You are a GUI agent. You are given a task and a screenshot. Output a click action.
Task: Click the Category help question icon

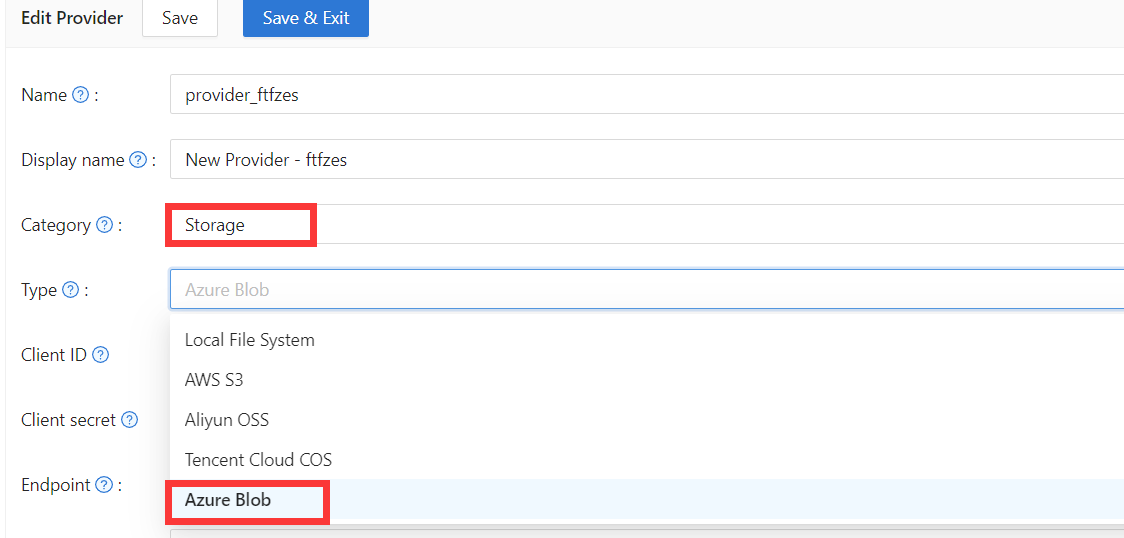tap(104, 225)
